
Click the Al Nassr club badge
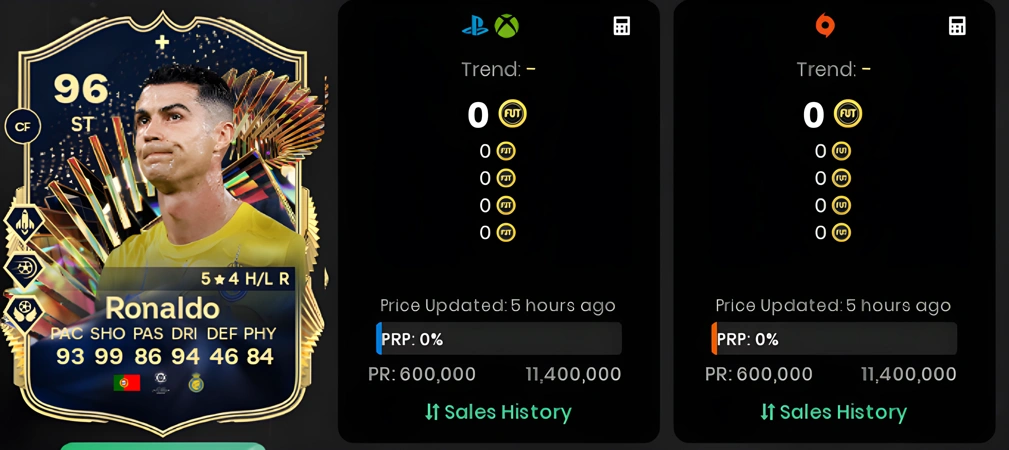[x=196, y=383]
